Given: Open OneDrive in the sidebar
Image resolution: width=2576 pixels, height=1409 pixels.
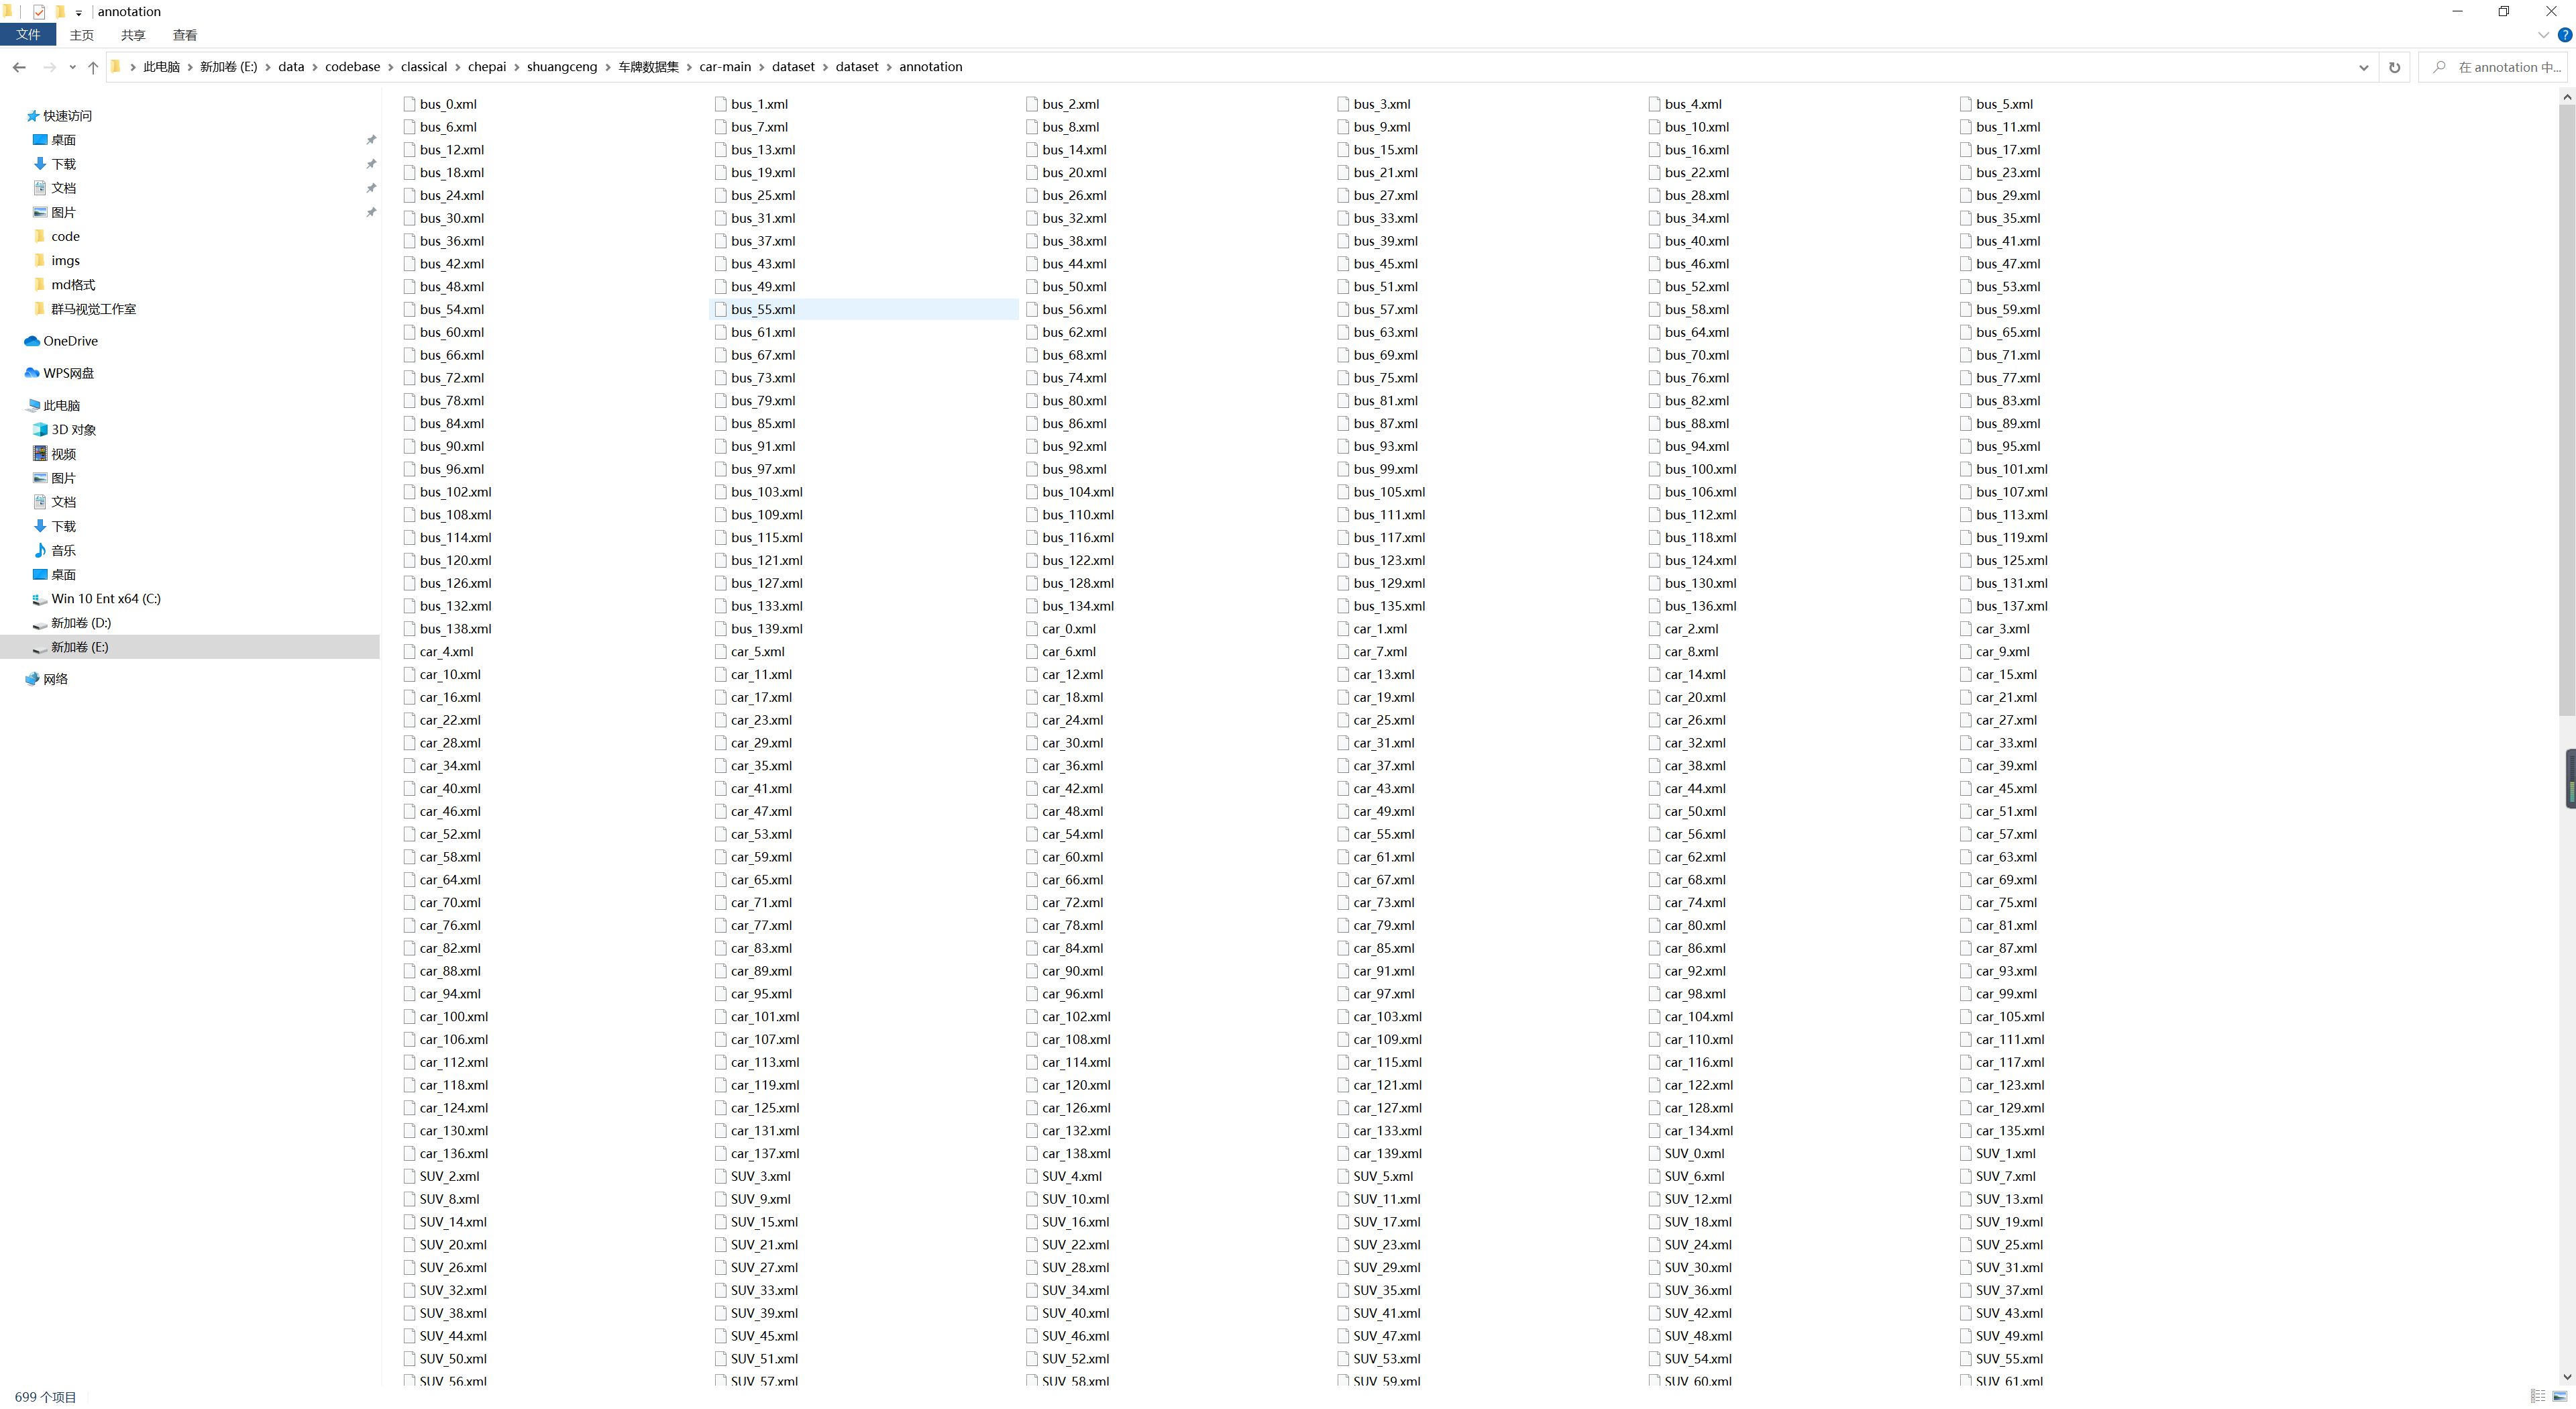Looking at the screenshot, I should click(x=70, y=341).
